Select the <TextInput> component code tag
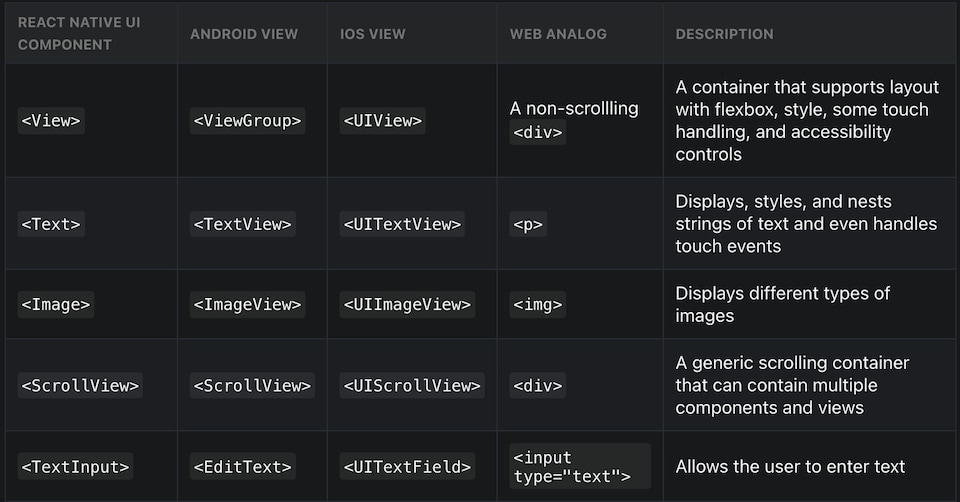The width and height of the screenshot is (960, 502). 76,466
